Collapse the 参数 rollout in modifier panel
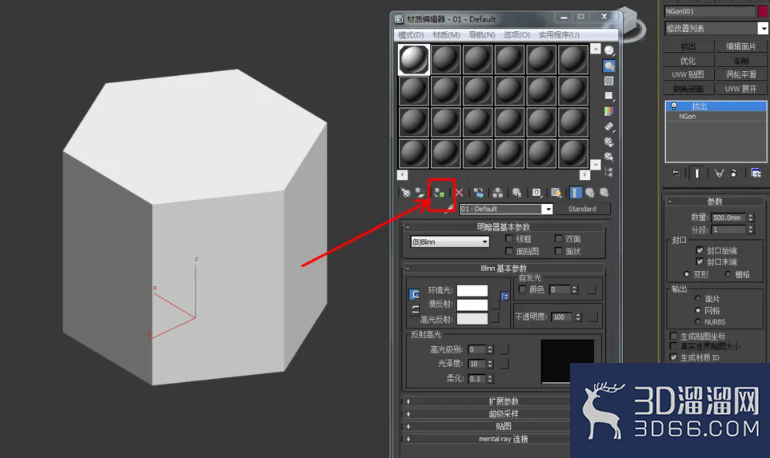This screenshot has height=458, width=770. 715,201
